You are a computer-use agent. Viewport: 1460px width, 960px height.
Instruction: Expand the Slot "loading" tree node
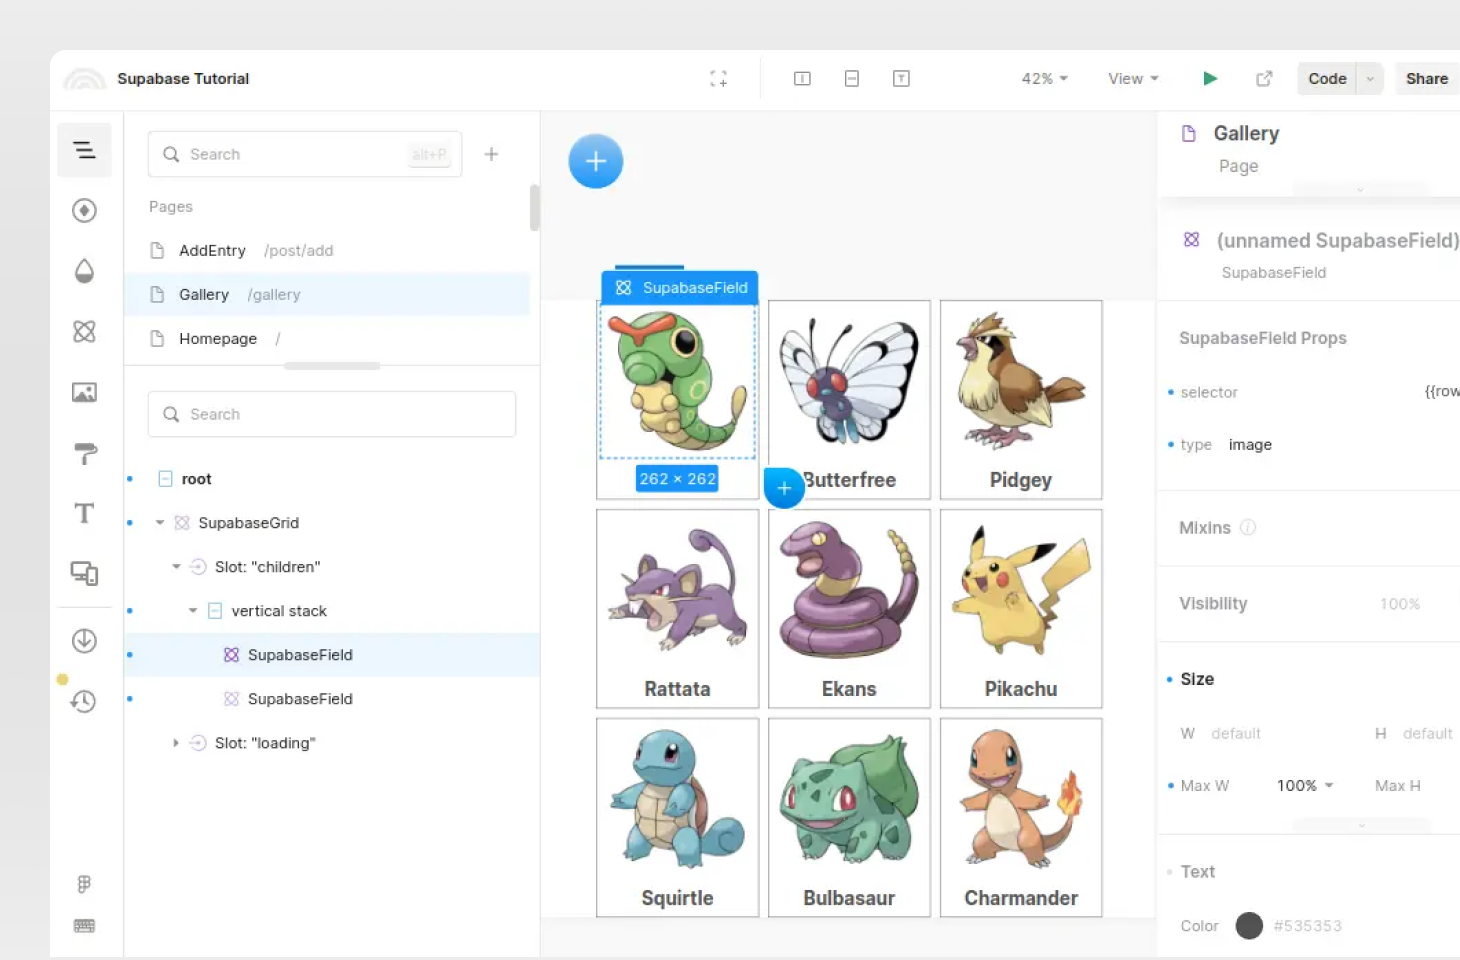(176, 743)
